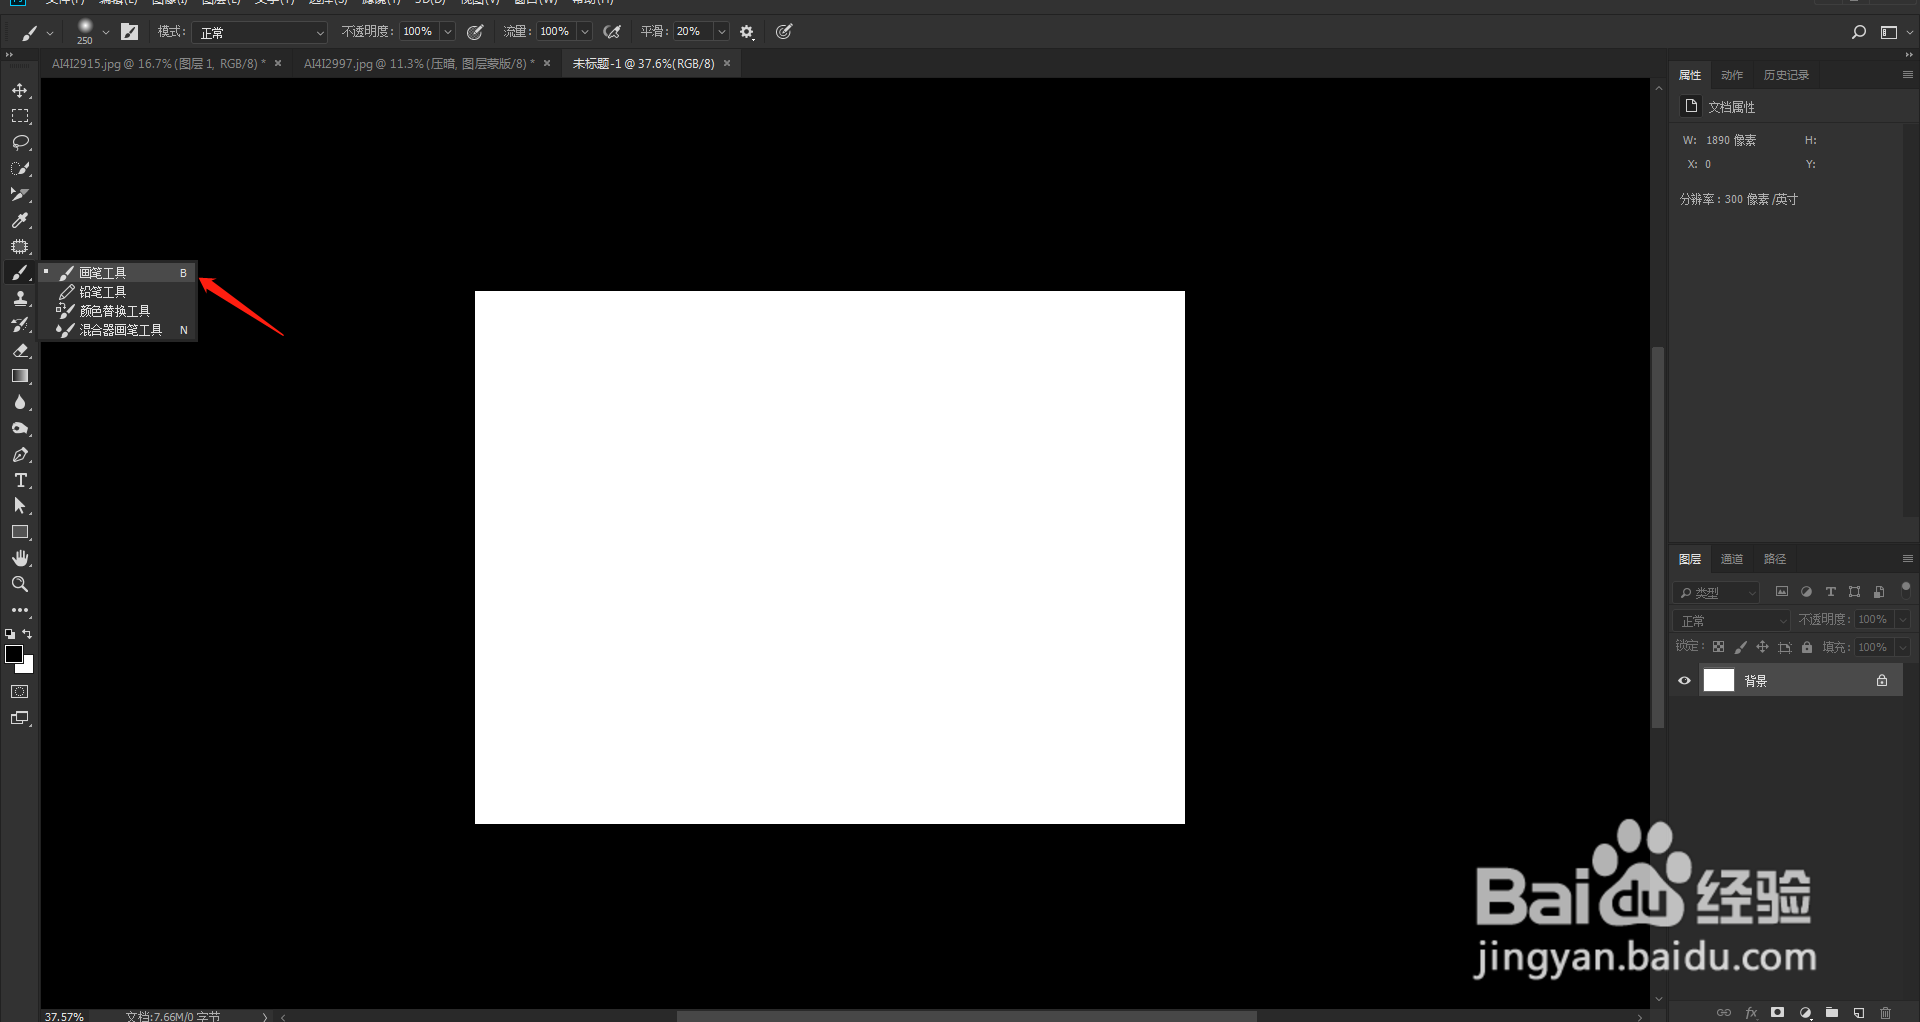
Task: Select the Hand tool
Action: click(20, 559)
